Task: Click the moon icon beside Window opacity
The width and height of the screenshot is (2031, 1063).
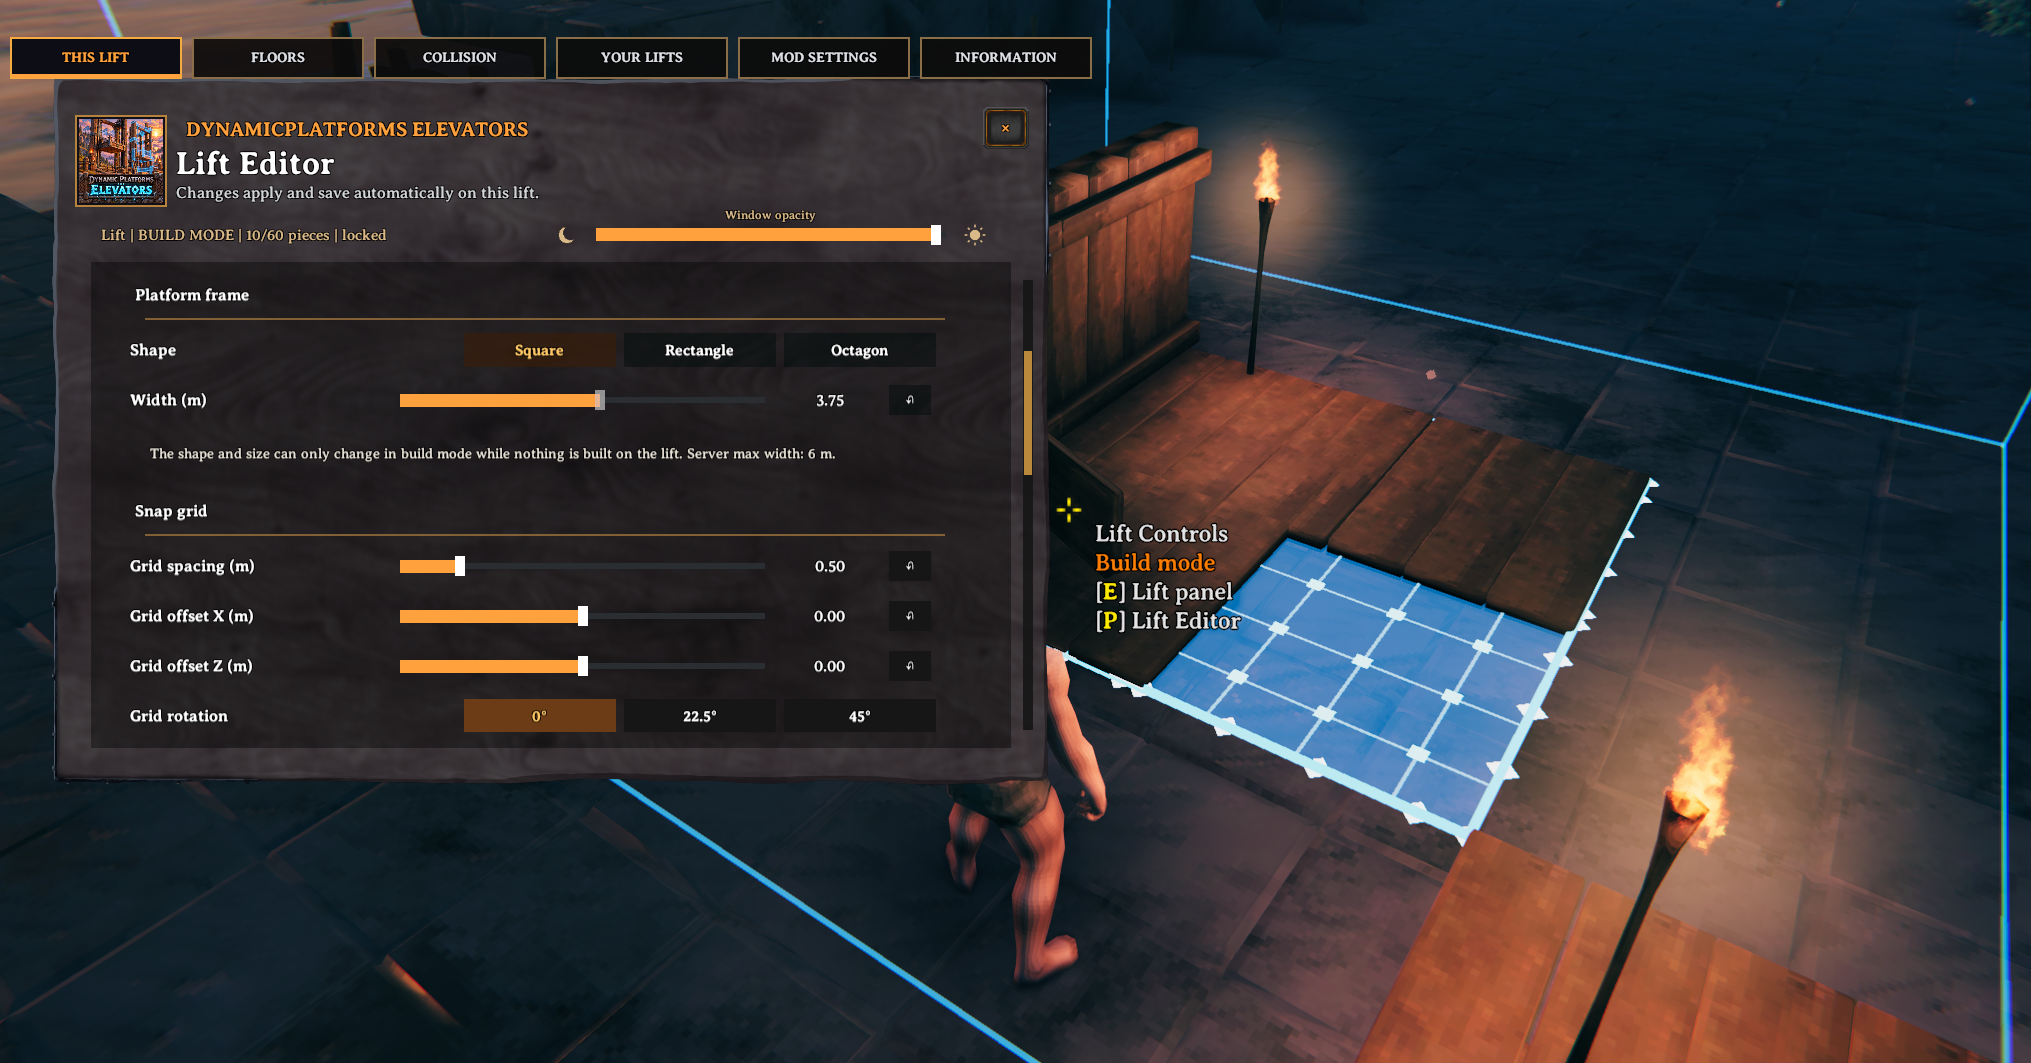Action: (x=566, y=235)
